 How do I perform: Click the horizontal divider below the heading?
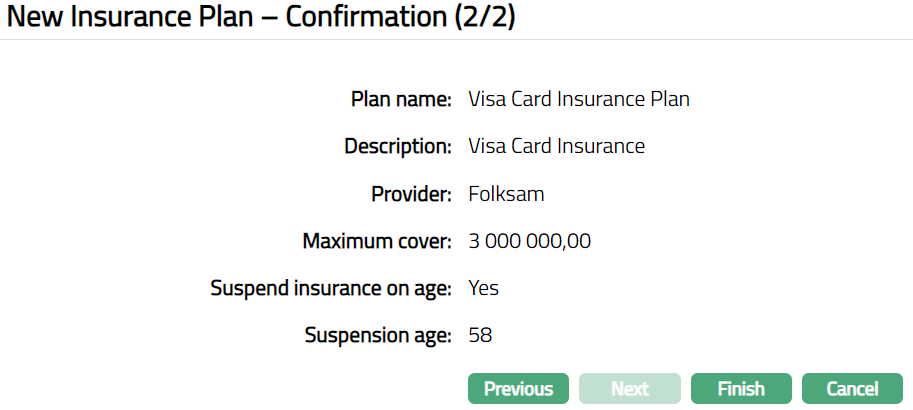tap(456, 40)
